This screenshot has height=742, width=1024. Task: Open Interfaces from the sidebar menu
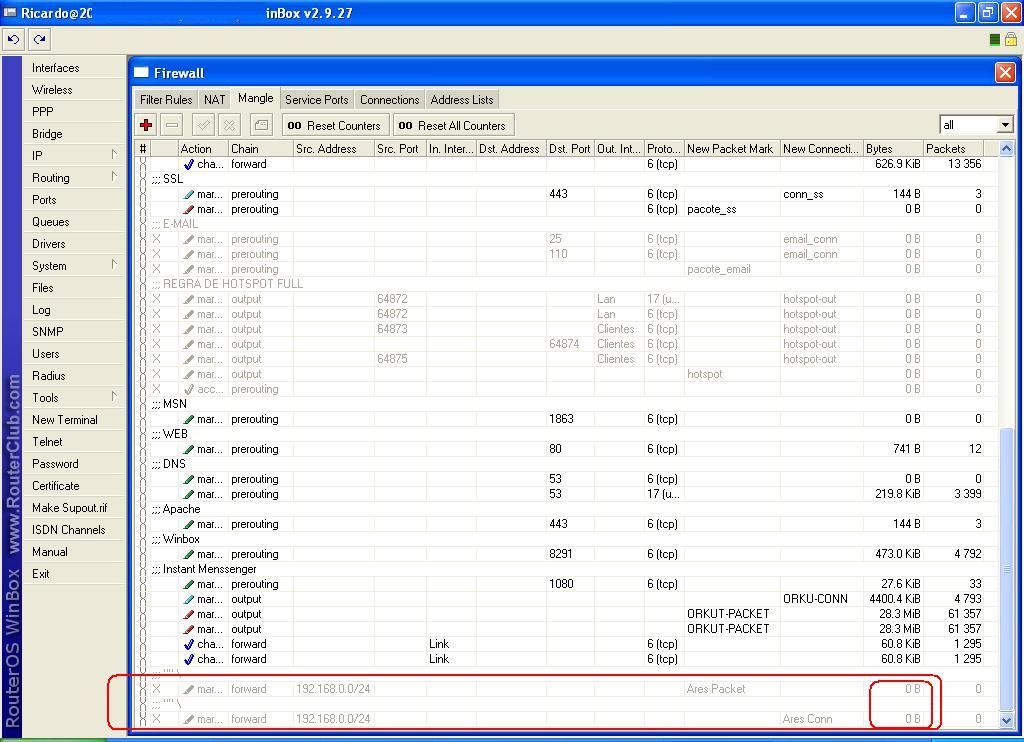pyautogui.click(x=55, y=68)
